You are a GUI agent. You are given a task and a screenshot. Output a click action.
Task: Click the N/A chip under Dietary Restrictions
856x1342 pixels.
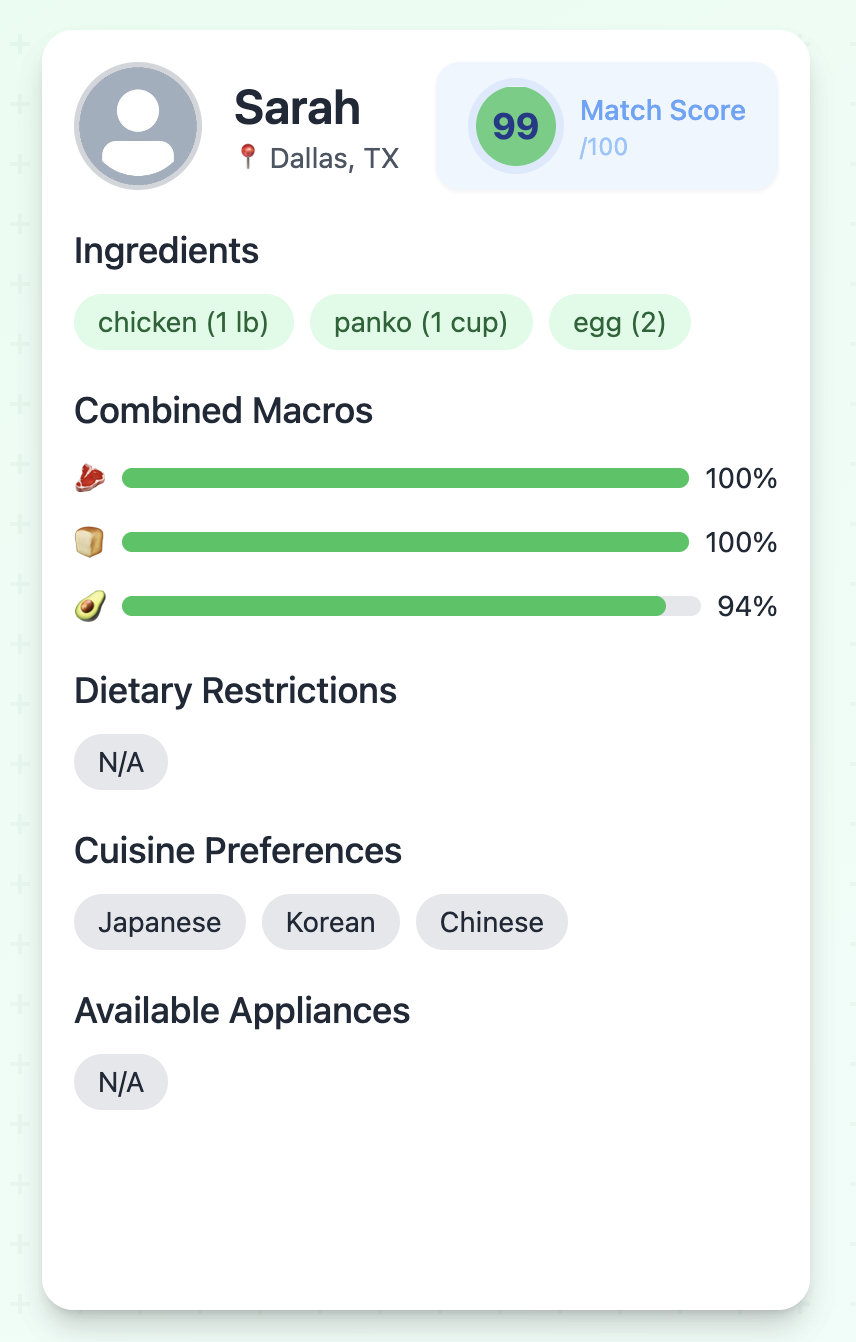coord(121,764)
